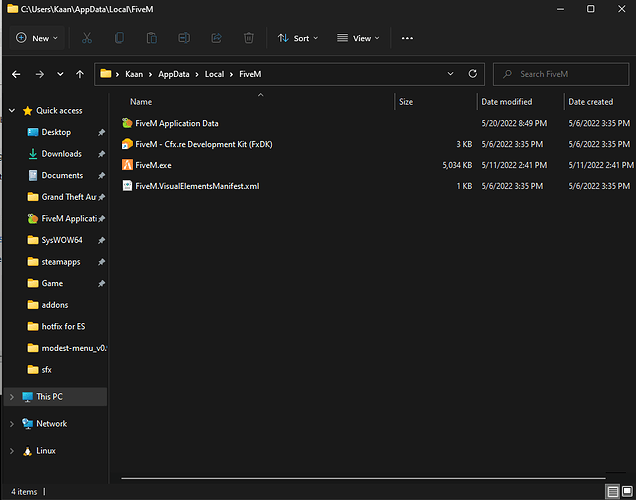Open recent locations dropdown arrow
The image size is (636, 500).
click(x=60, y=74)
